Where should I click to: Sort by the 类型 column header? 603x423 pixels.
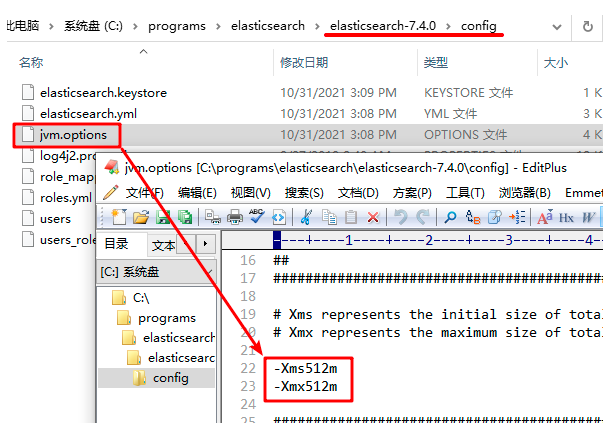(436, 62)
